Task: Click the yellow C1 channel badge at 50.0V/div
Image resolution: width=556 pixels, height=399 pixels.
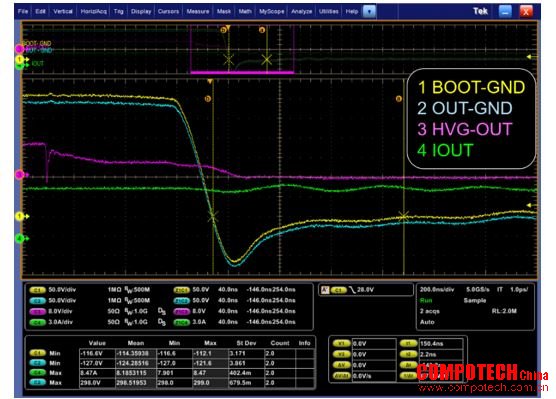Action: (37, 290)
